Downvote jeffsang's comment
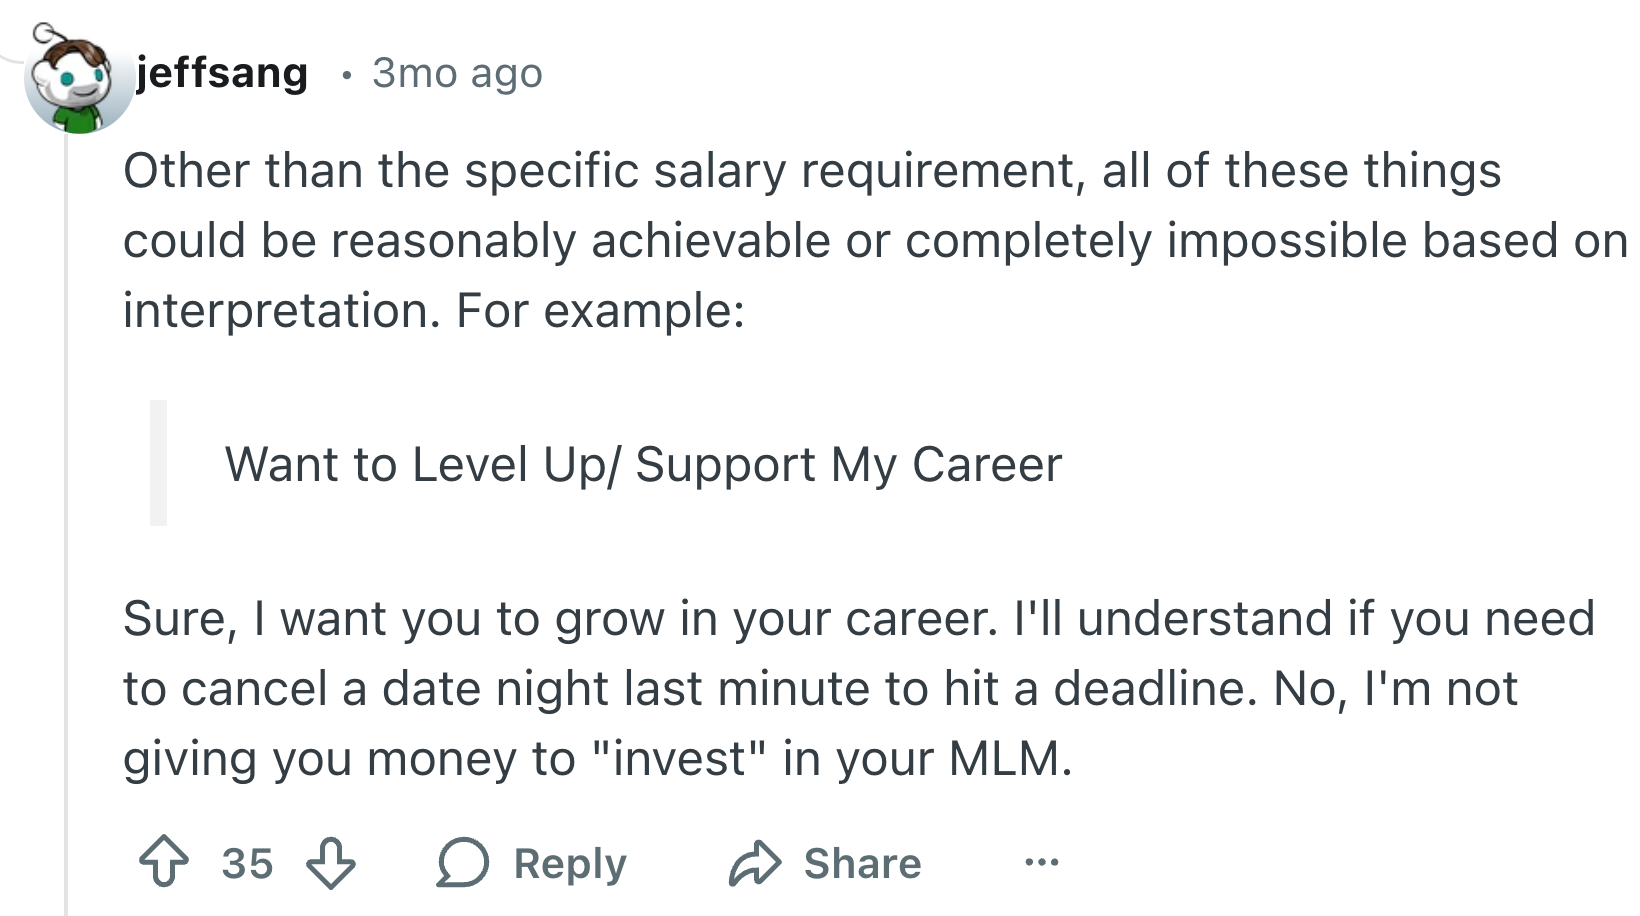The height and width of the screenshot is (916, 1640). tap(330, 863)
